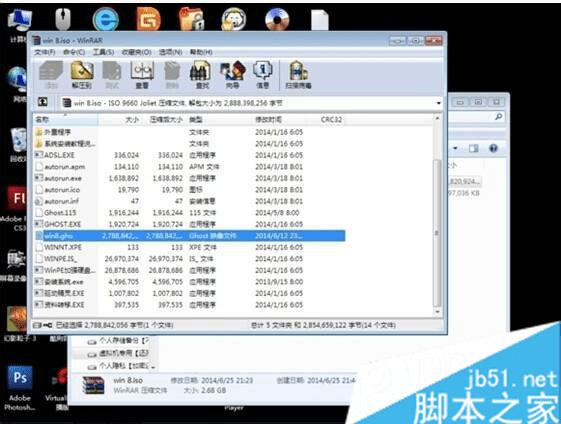
Task: Select the autorun.inf file row
Action: click(190, 201)
